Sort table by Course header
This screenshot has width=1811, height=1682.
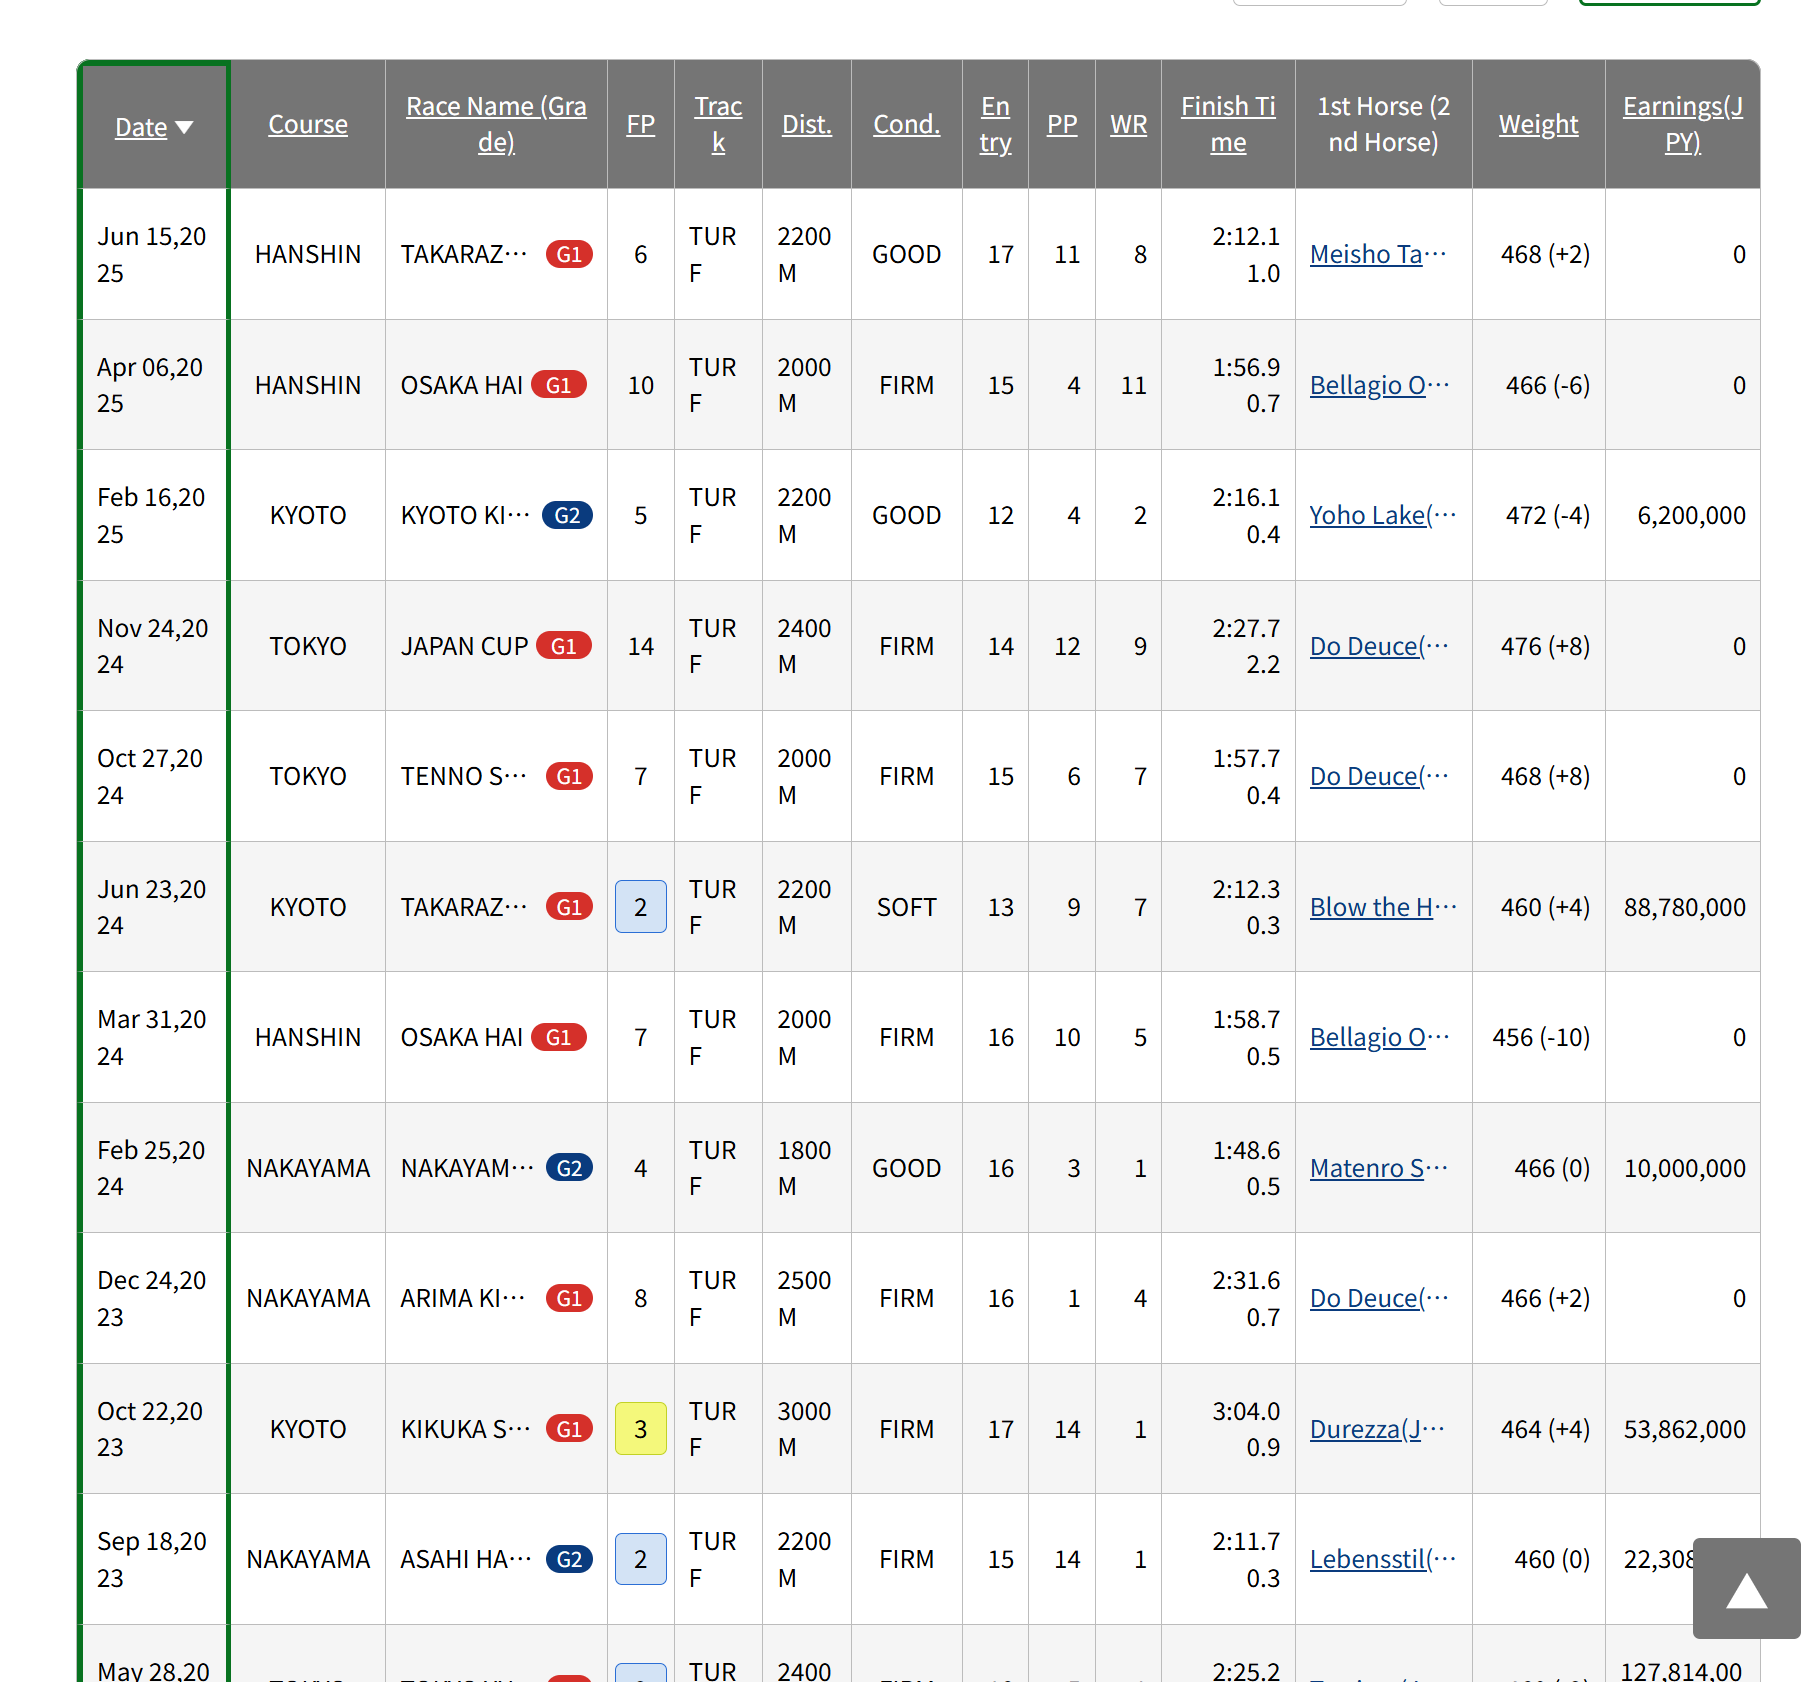[308, 124]
